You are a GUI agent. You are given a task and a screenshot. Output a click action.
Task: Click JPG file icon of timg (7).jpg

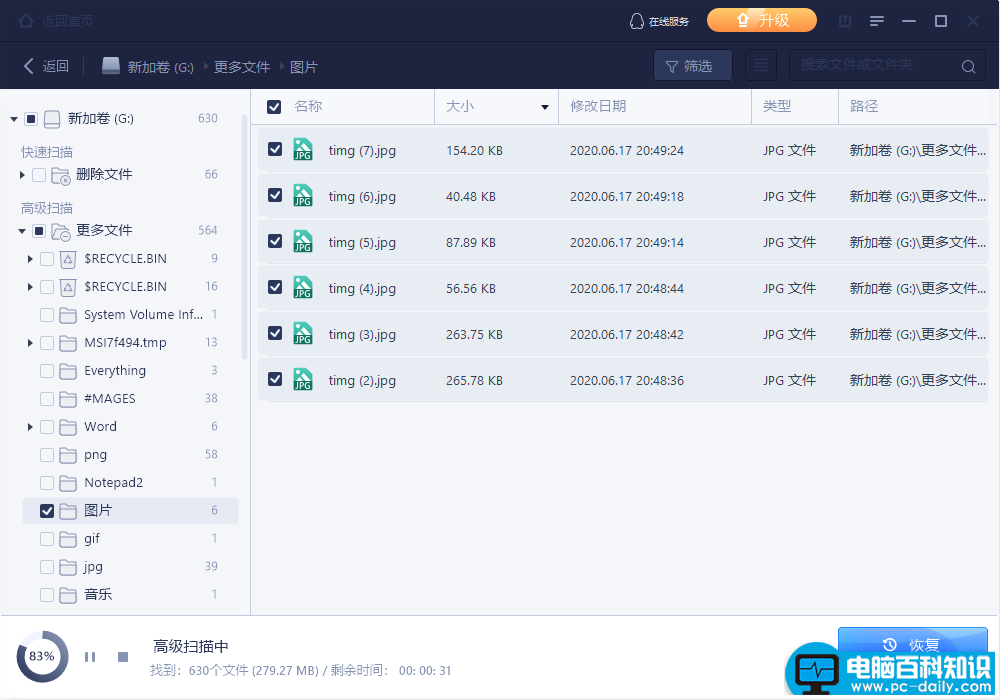[x=303, y=149]
